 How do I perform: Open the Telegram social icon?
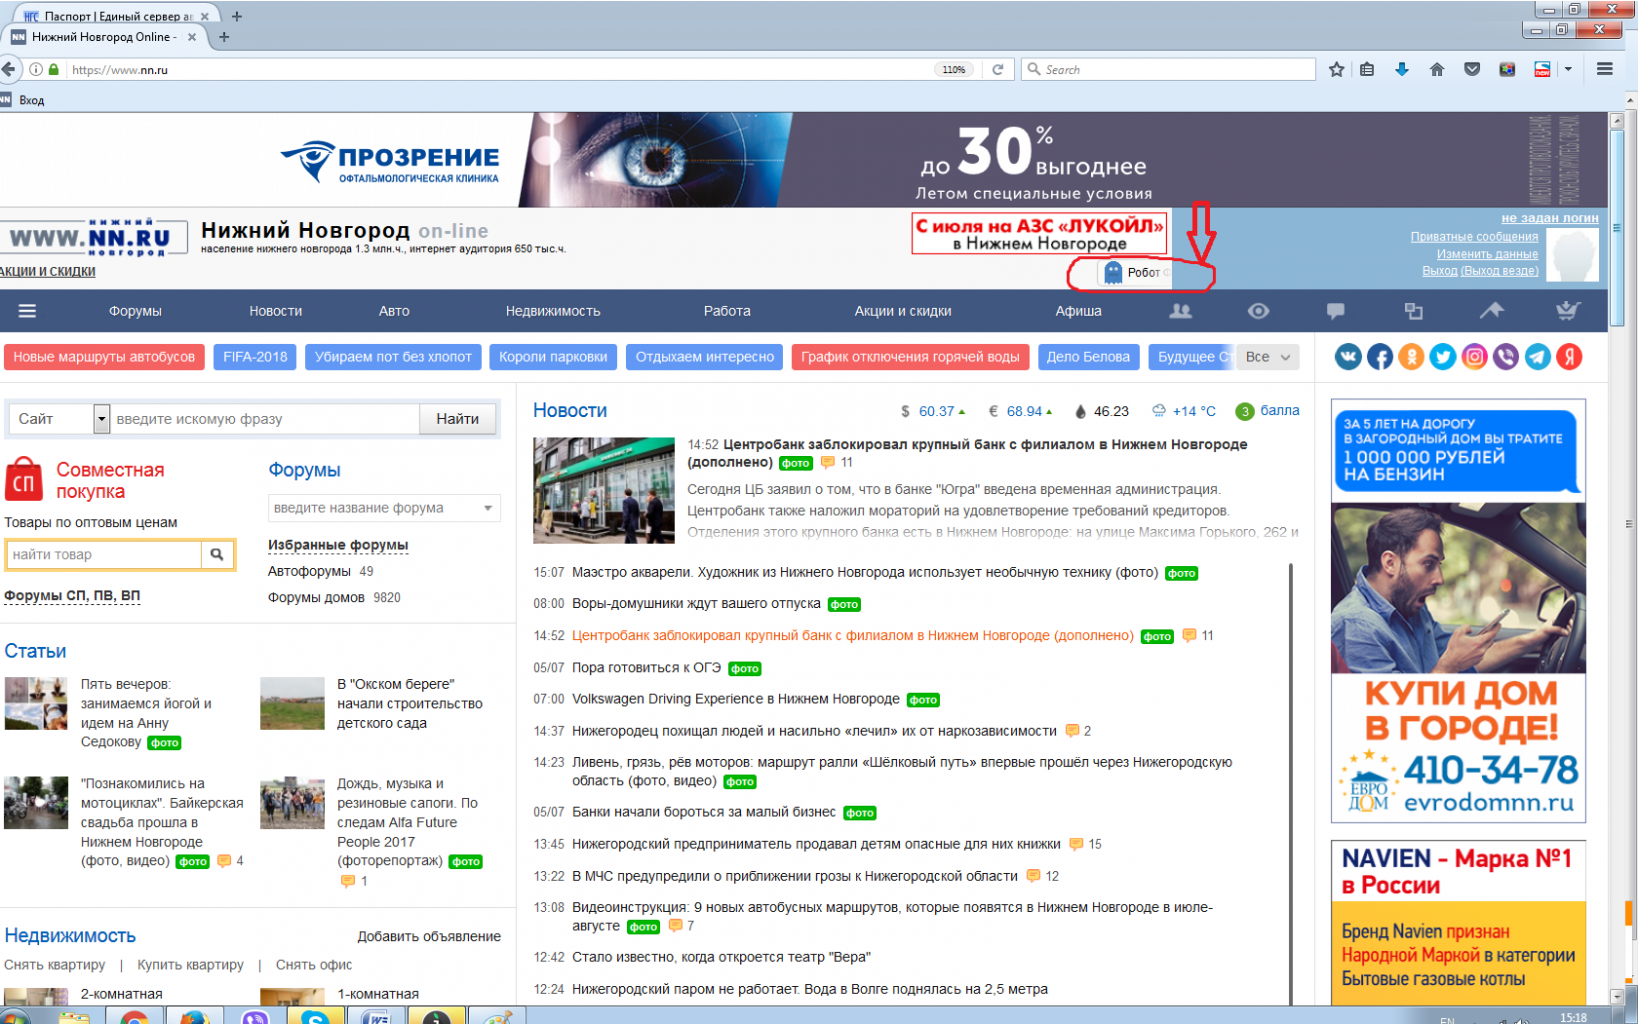tap(1537, 357)
